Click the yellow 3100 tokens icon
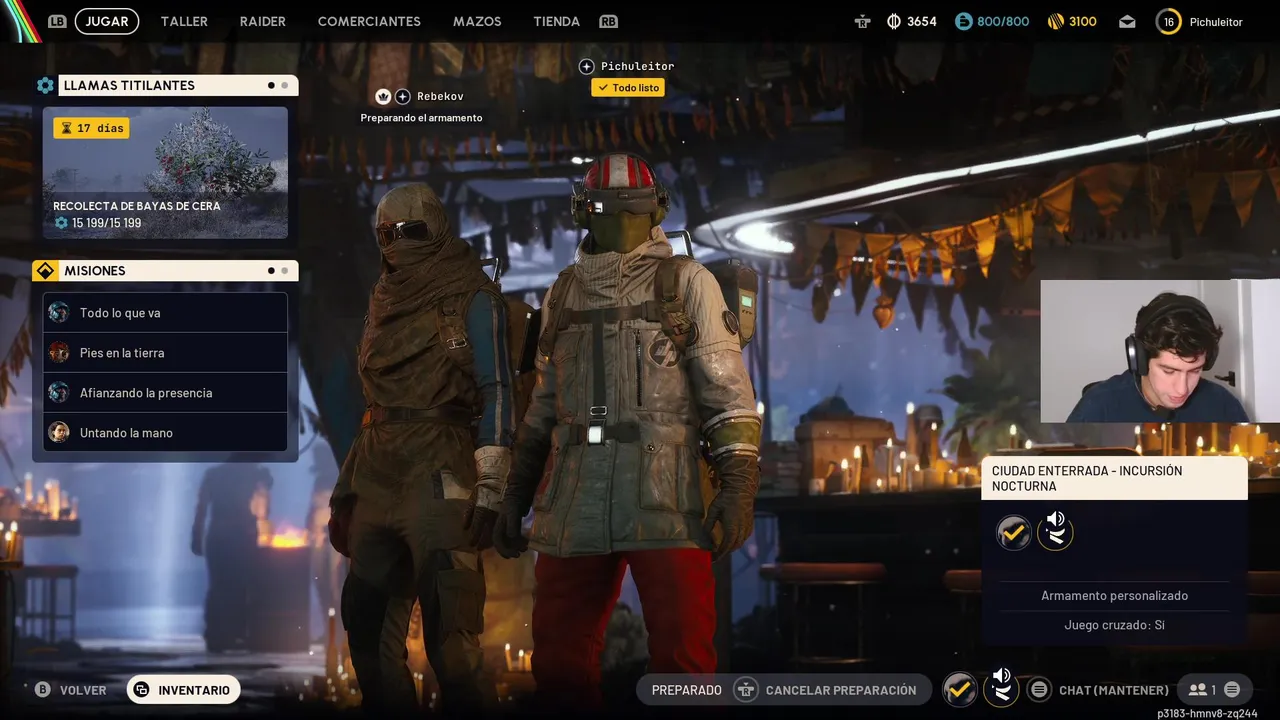 pyautogui.click(x=1055, y=21)
